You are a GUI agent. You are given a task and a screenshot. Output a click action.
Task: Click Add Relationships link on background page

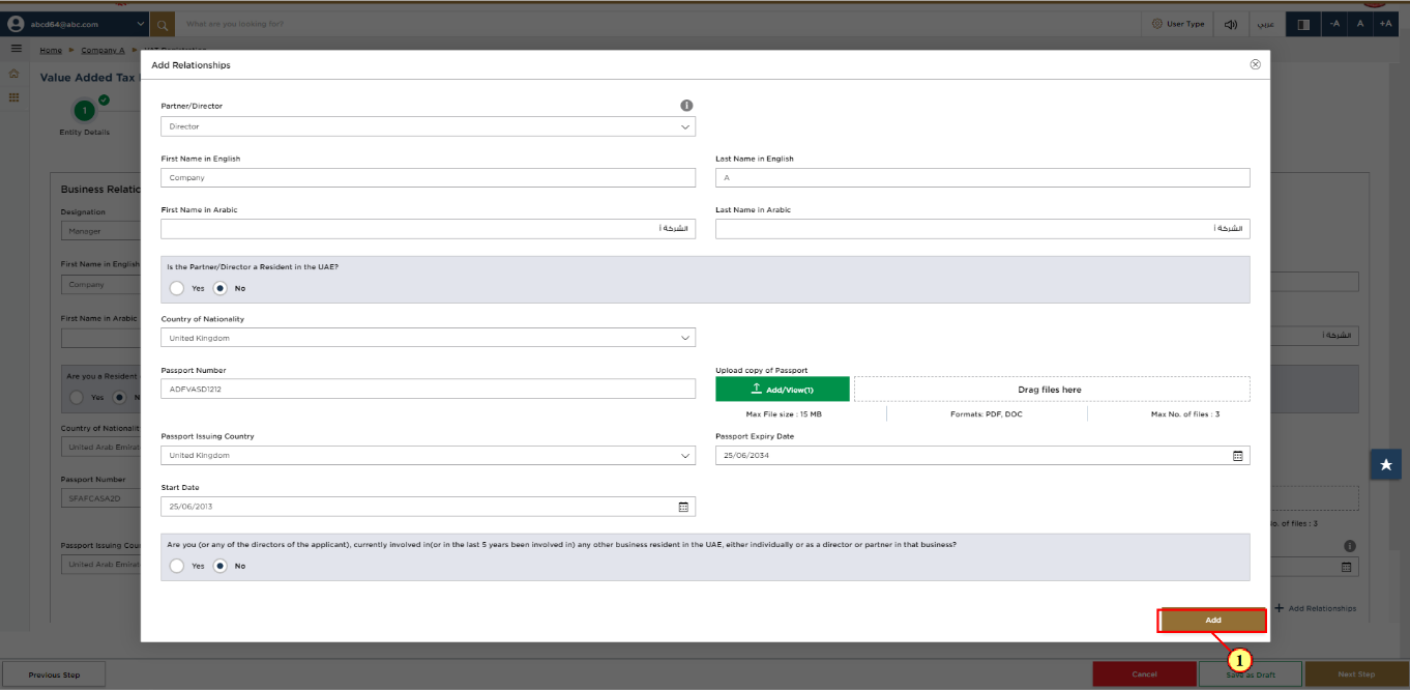pos(1315,608)
